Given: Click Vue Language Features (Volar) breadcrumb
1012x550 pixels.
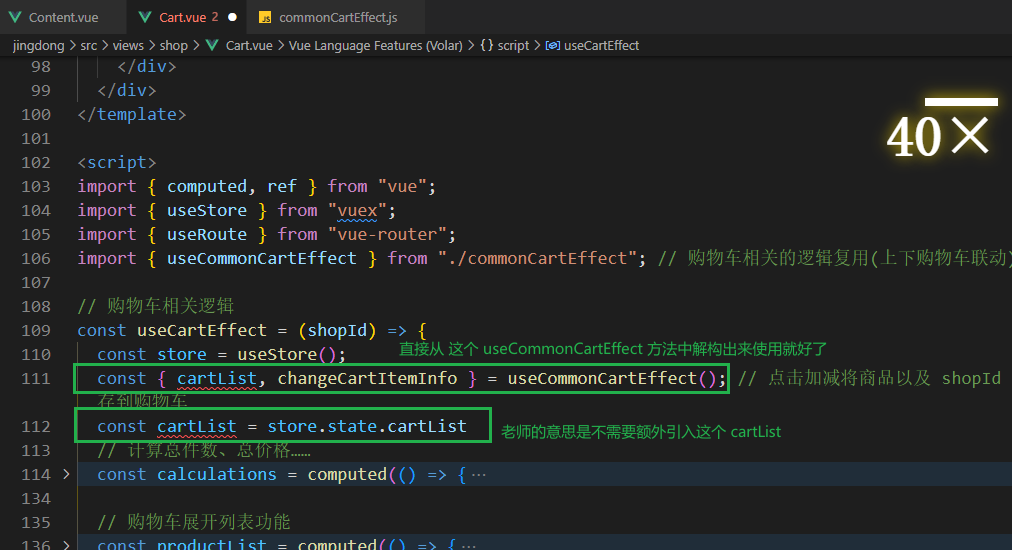Looking at the screenshot, I should 376,46.
